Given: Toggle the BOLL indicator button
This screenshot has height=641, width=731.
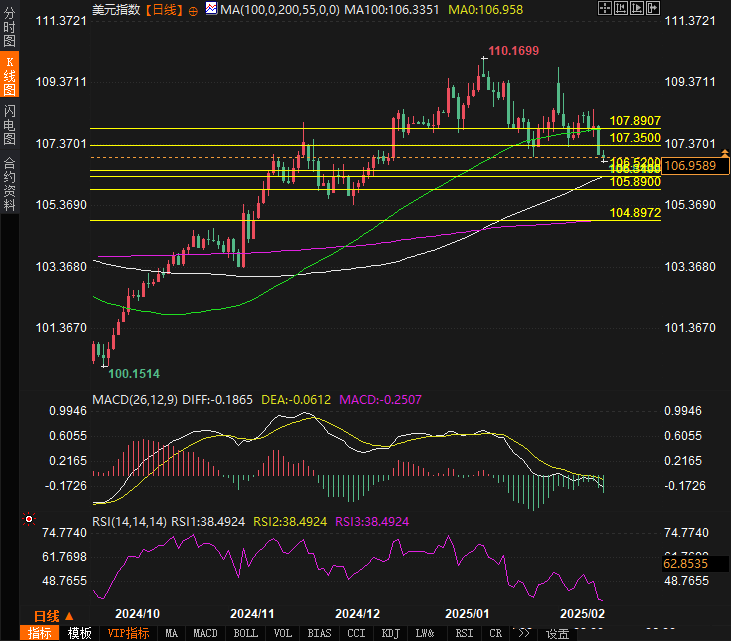Looking at the screenshot, I should [x=245, y=633].
